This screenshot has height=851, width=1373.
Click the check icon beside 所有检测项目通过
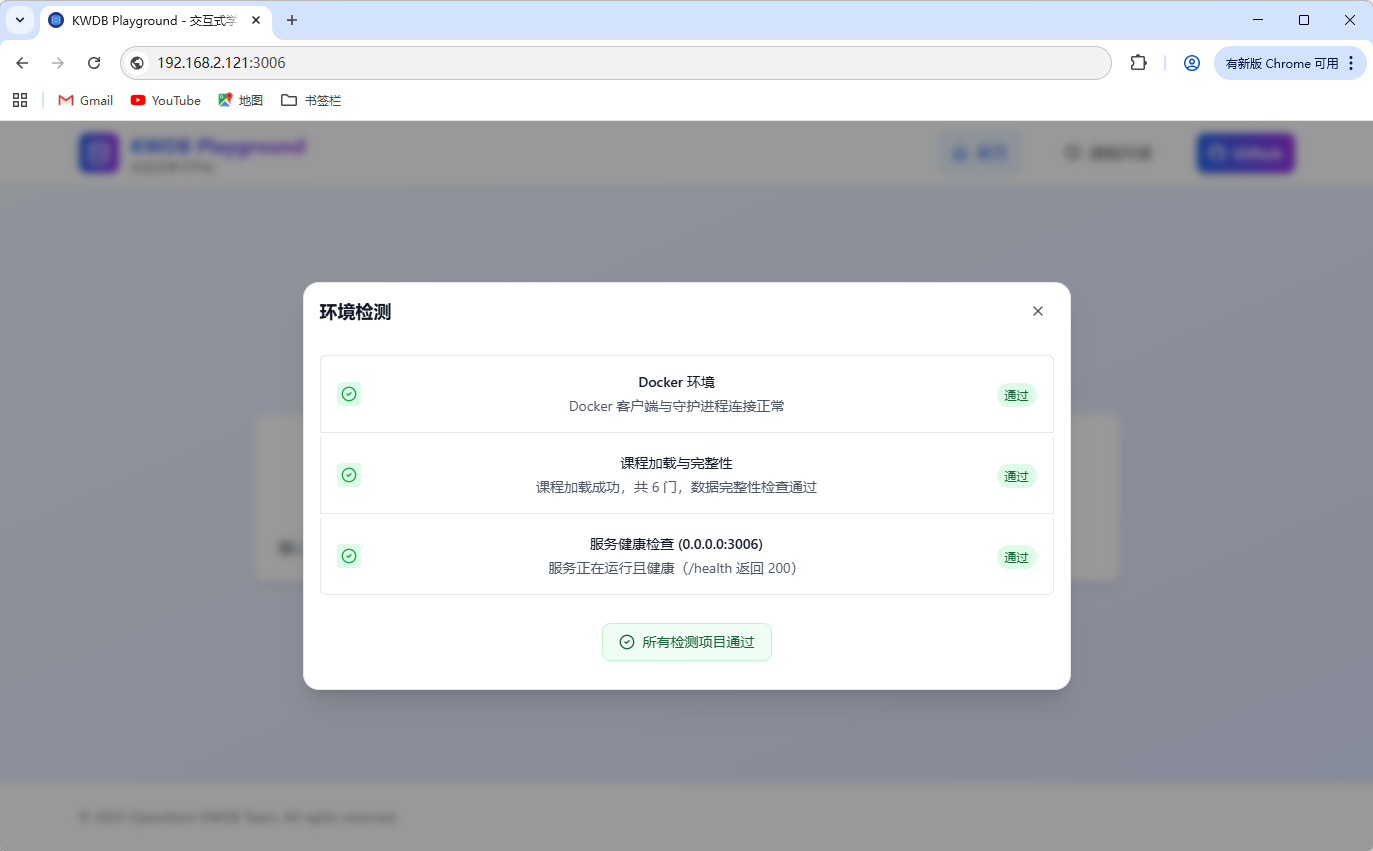coord(627,642)
